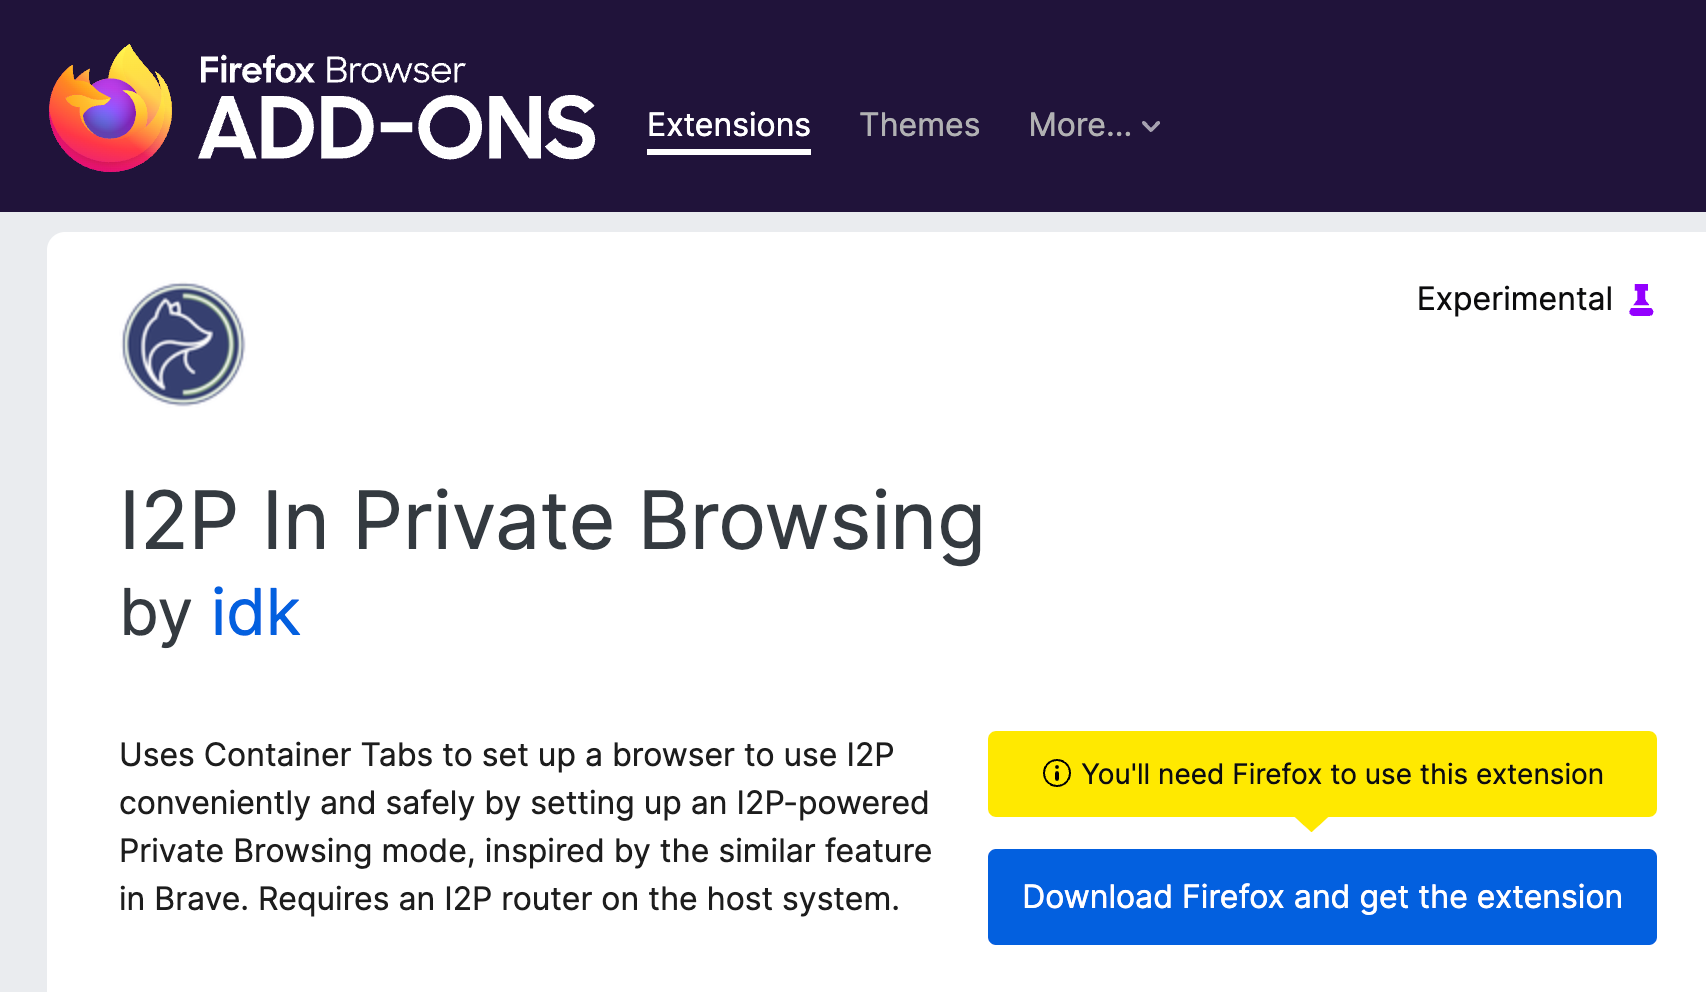Click the purple Experimental flask icon
Screen dimensions: 1706x992
point(1641,299)
